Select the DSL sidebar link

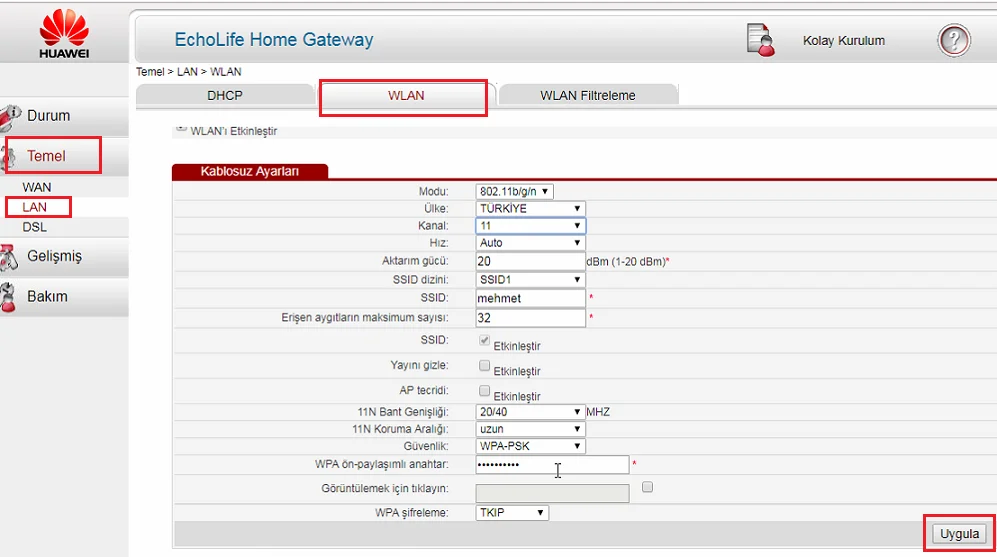pyautogui.click(x=35, y=227)
